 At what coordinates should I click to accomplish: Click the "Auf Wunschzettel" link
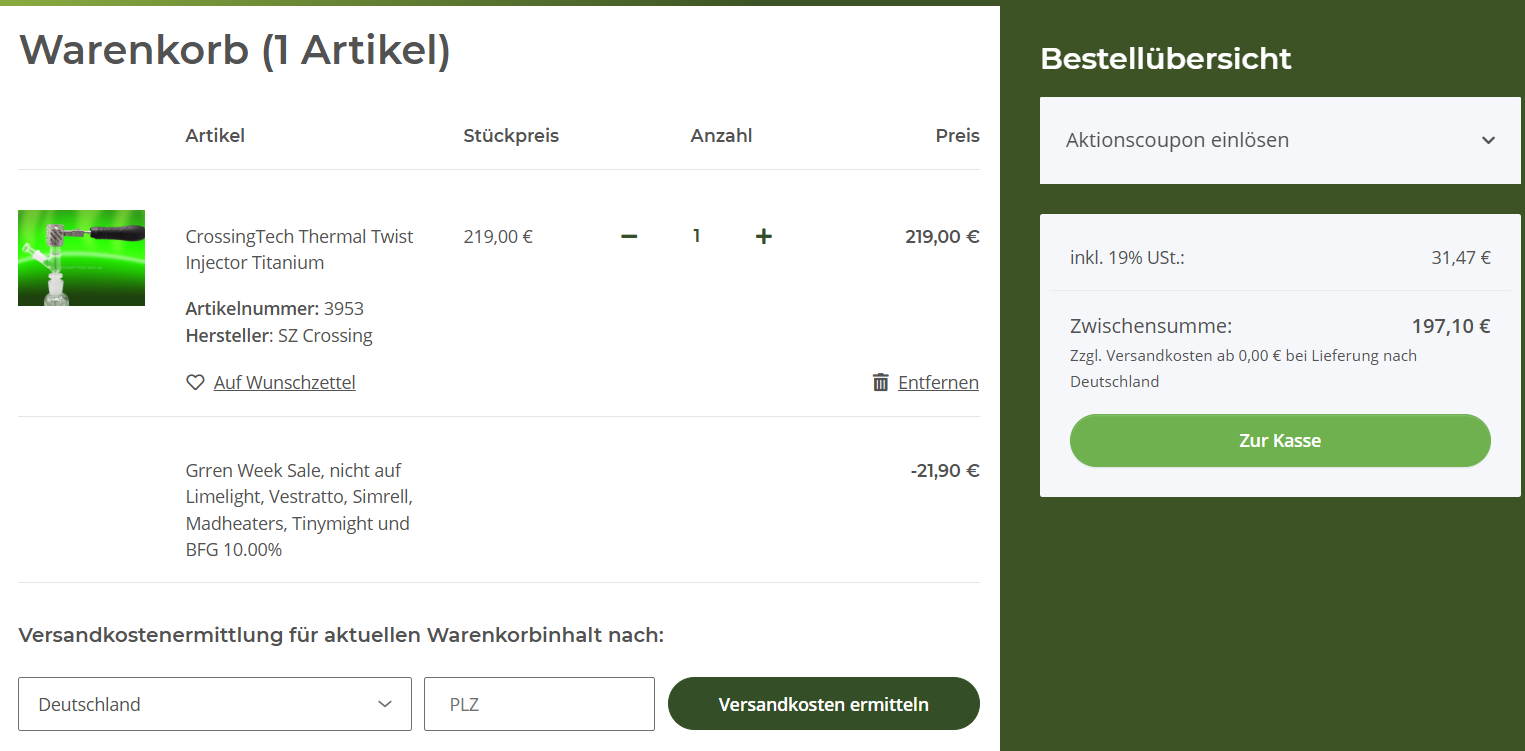[x=285, y=382]
